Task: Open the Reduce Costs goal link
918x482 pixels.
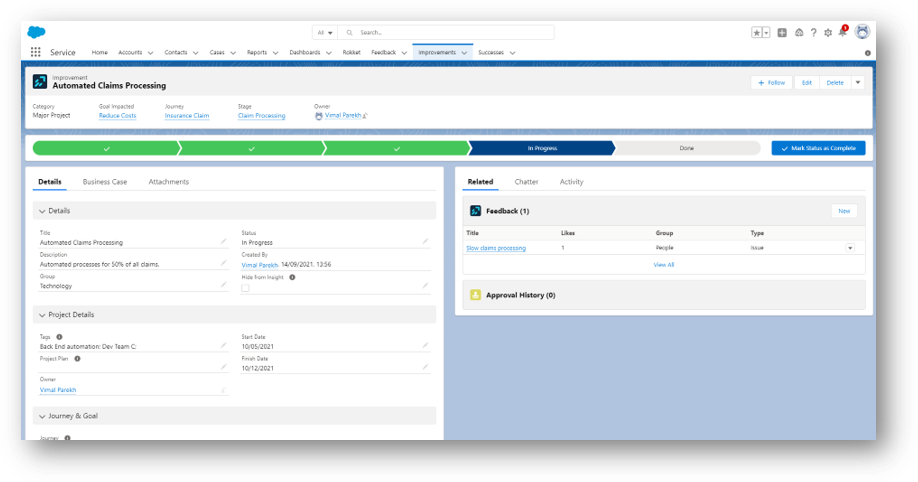Action: click(117, 115)
